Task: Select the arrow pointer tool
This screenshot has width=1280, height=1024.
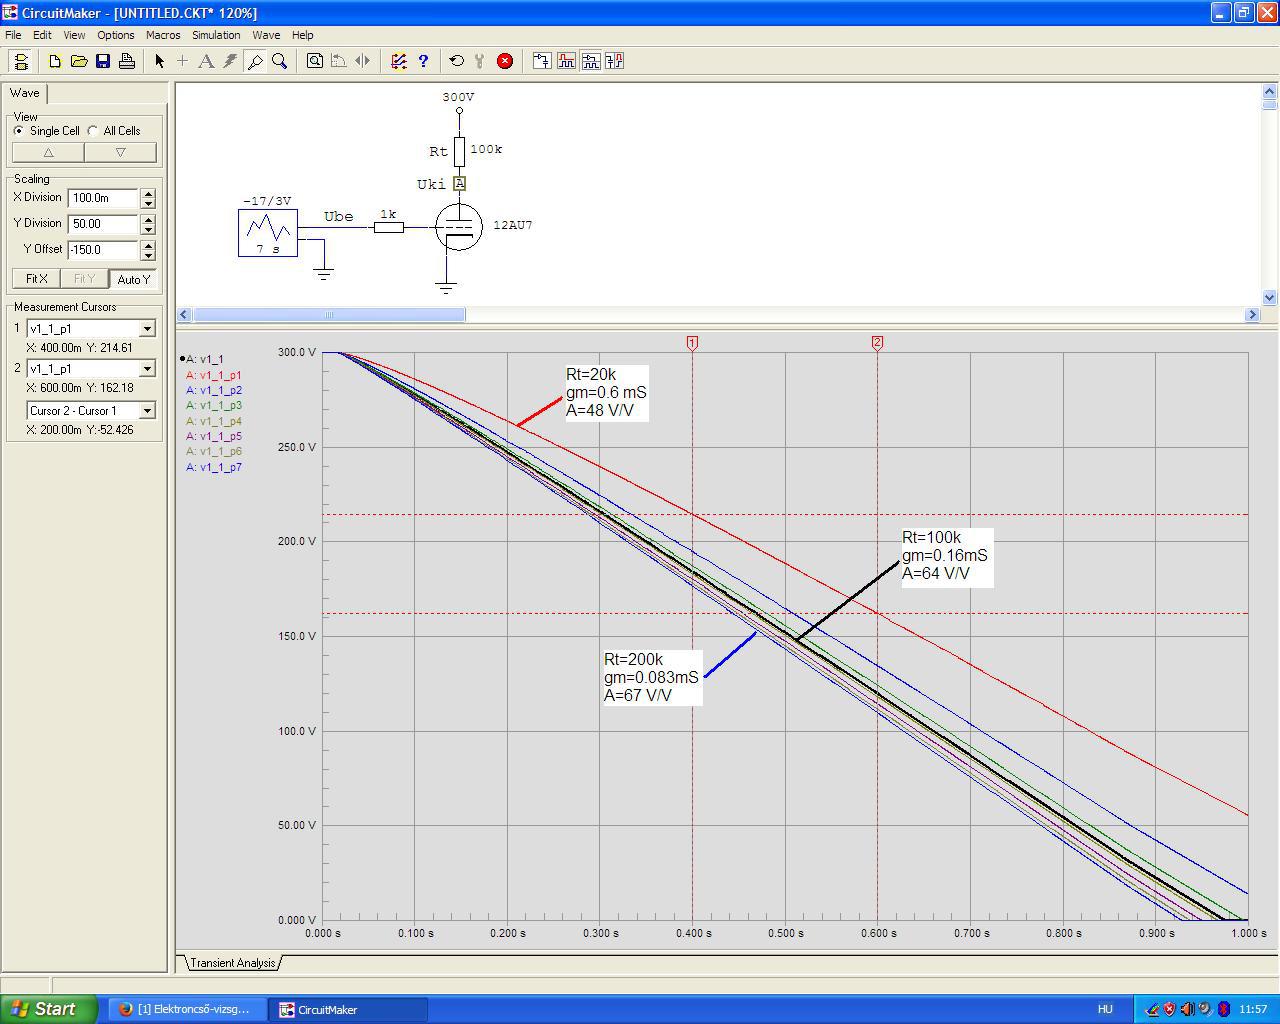Action: [159, 61]
